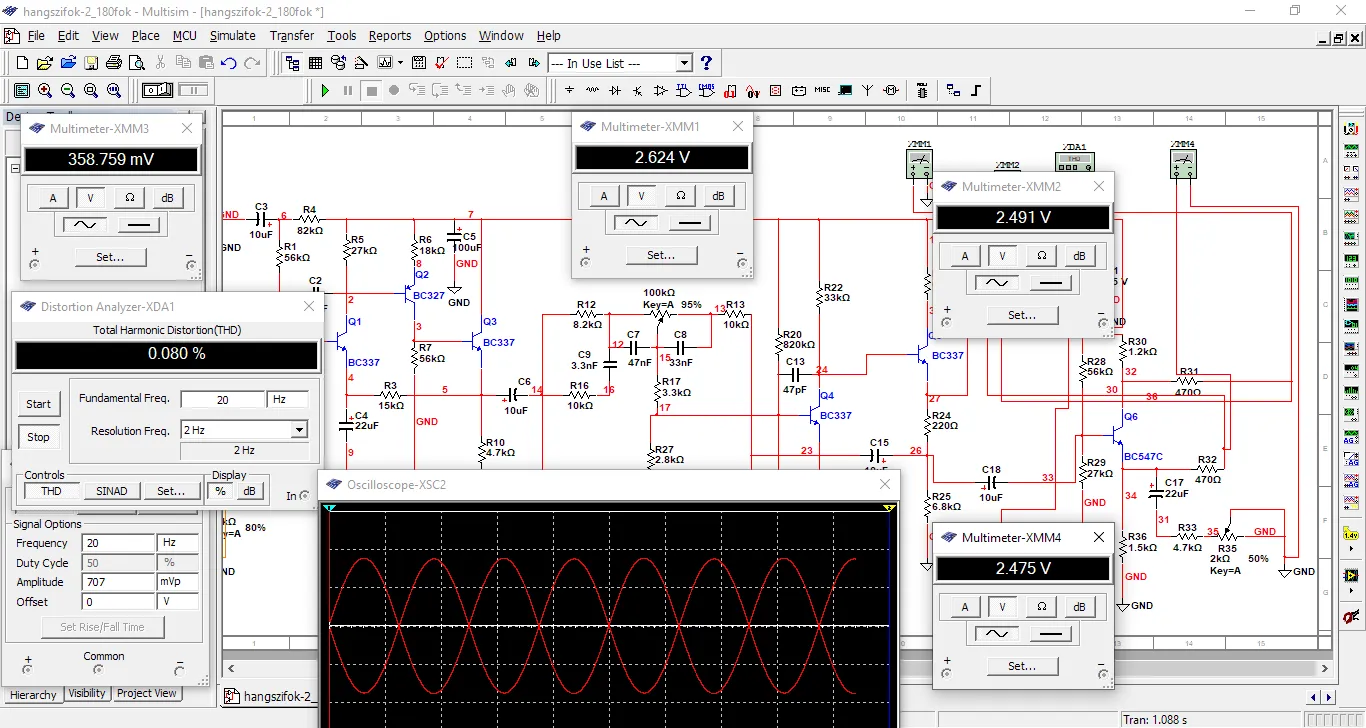Screen dimensions: 1366x728
Task: Create a new design file
Action: (23, 63)
